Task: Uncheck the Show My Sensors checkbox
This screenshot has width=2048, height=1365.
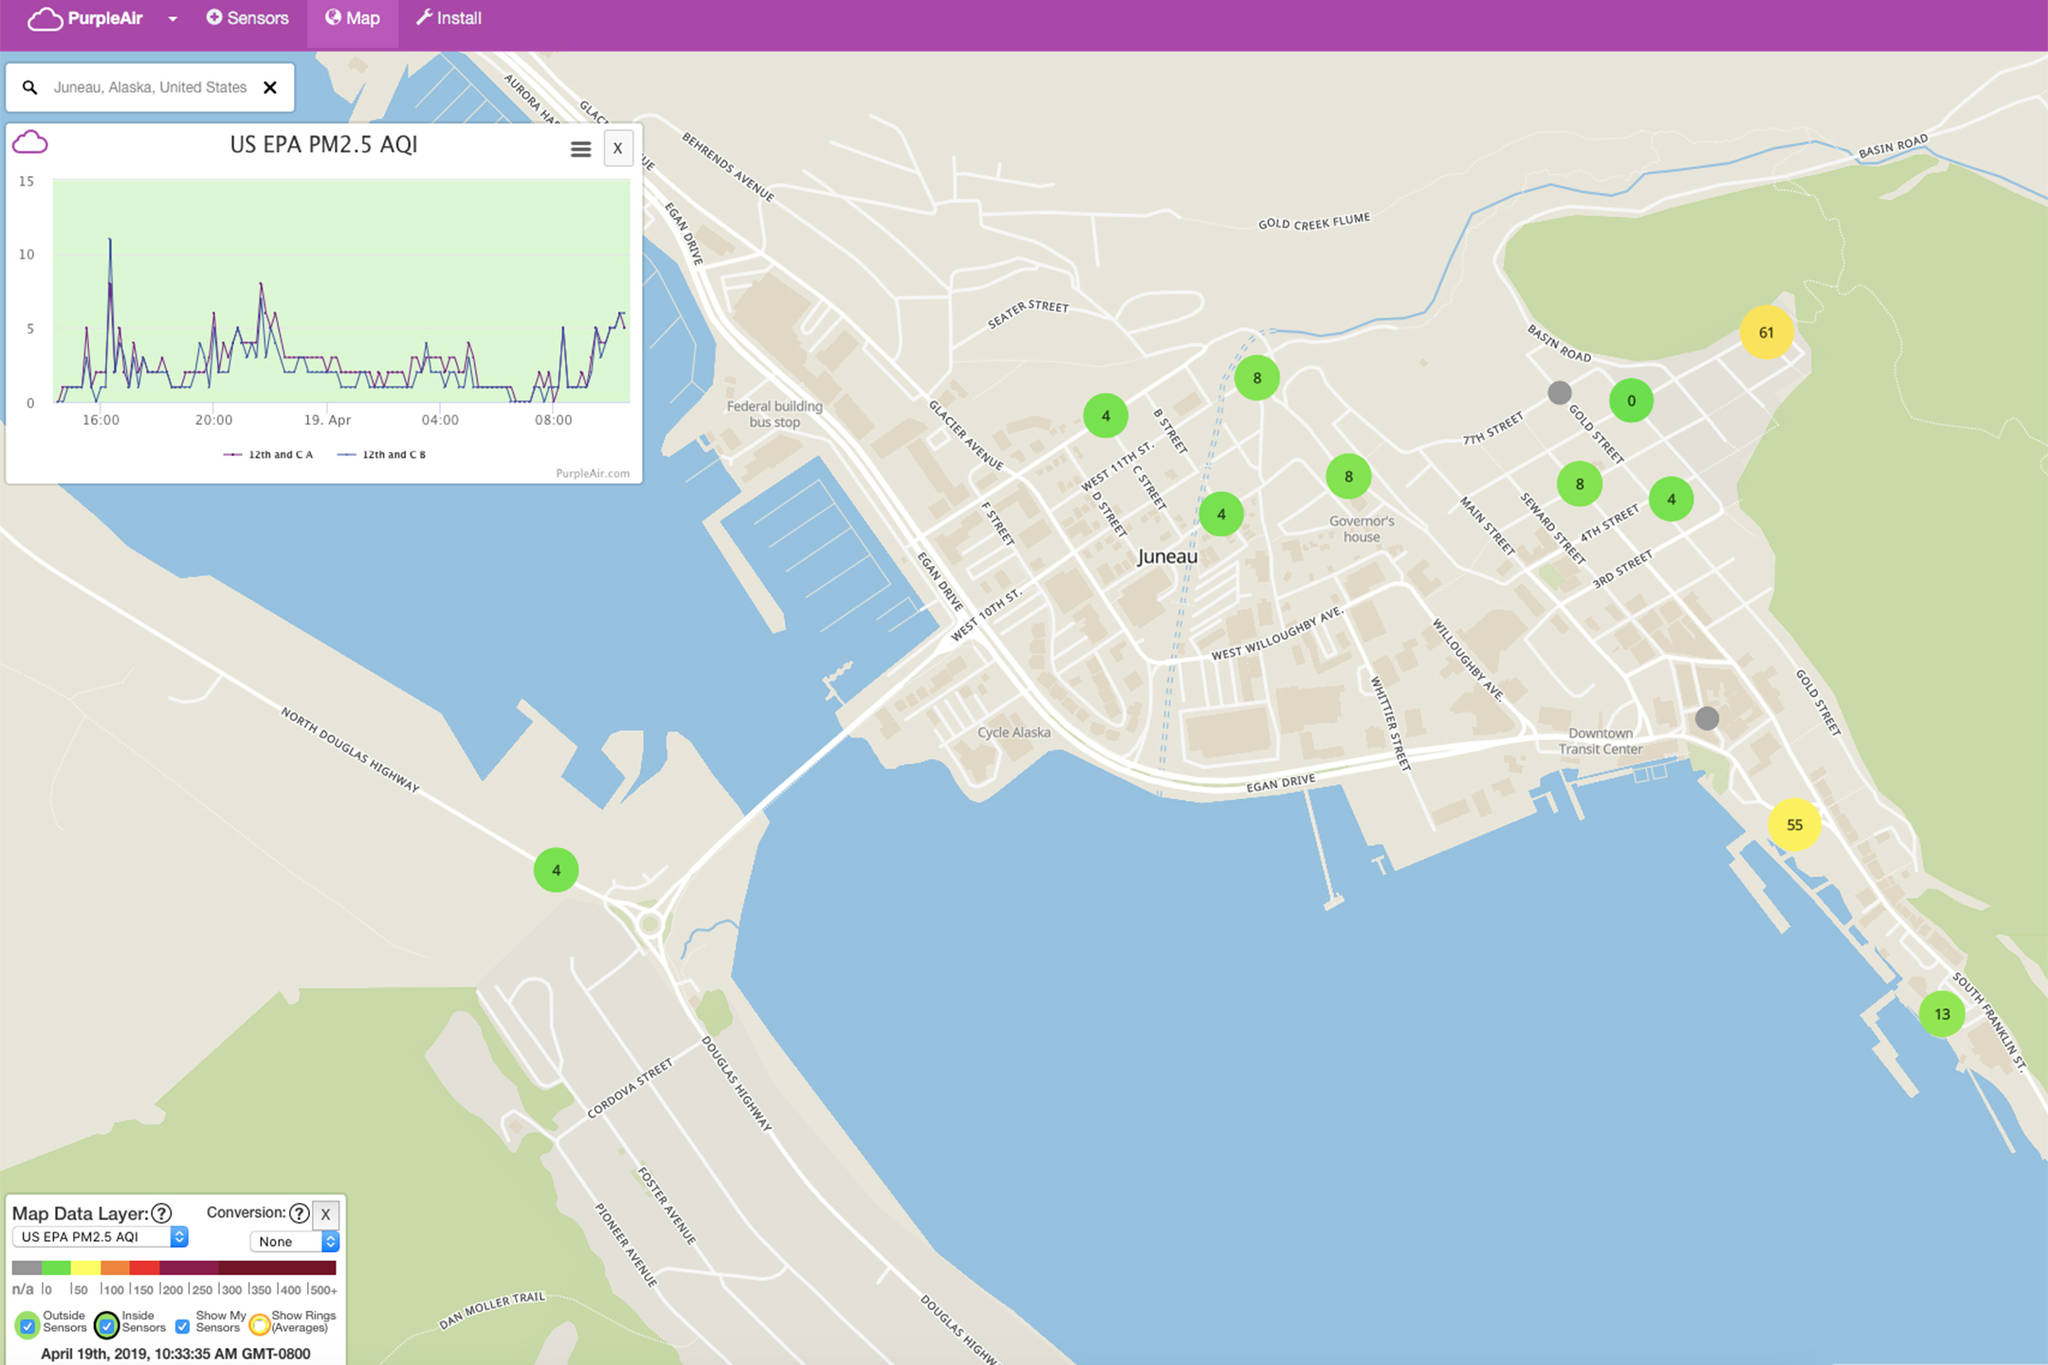Action: (182, 1327)
